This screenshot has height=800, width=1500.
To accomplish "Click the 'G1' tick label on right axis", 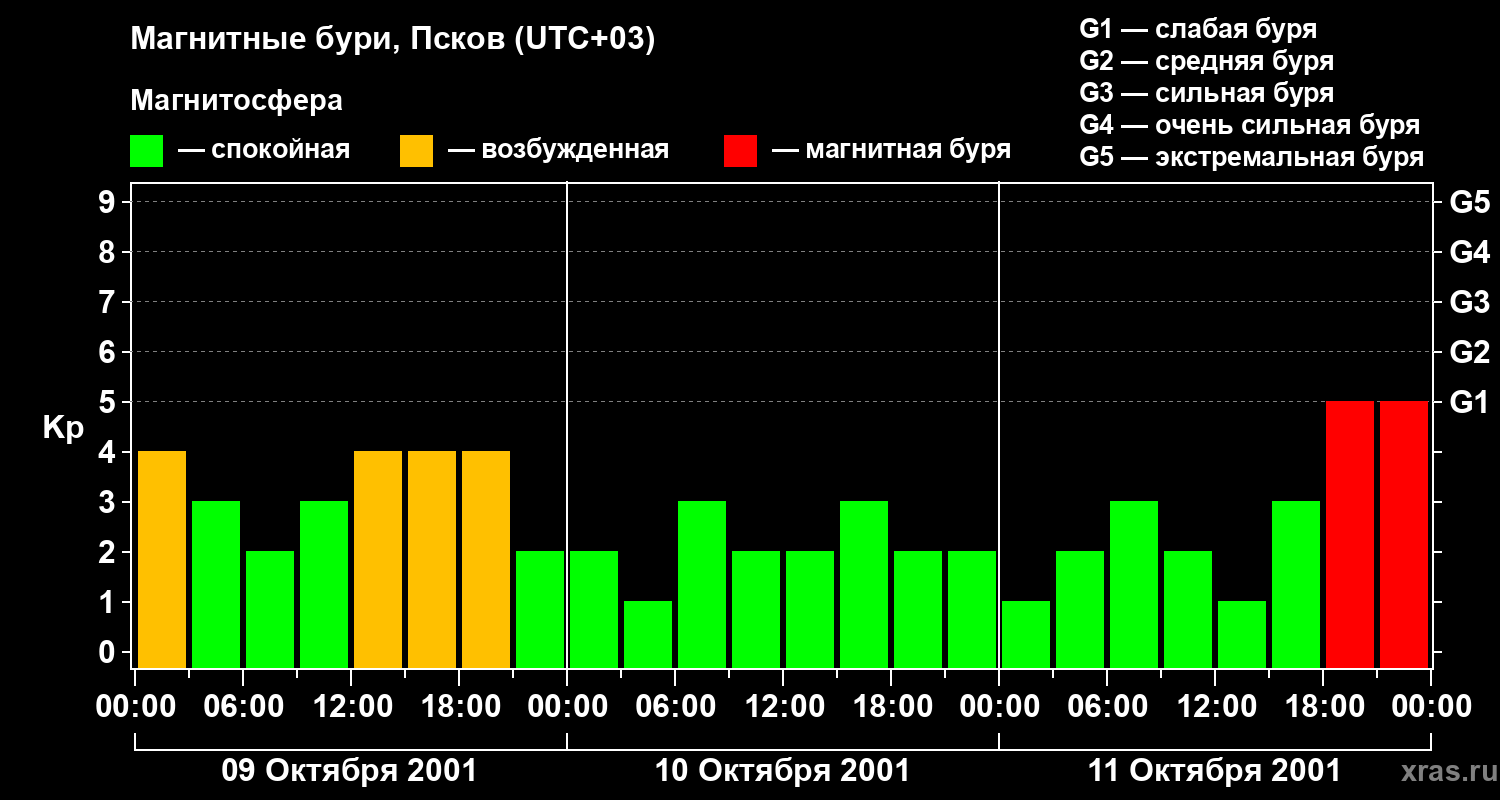I will (x=1469, y=403).
